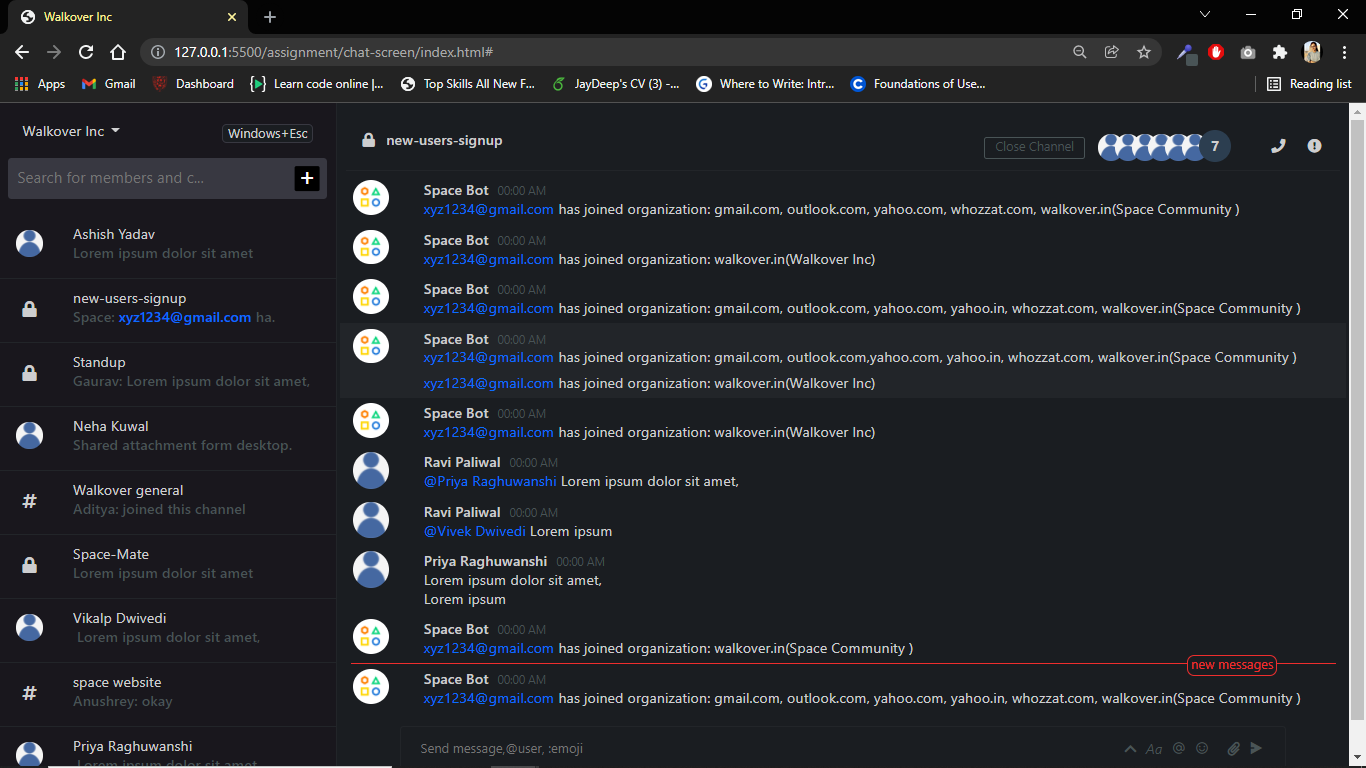The image size is (1366, 768).
Task: Expand the Chrome profile menu
Action: tap(1311, 52)
